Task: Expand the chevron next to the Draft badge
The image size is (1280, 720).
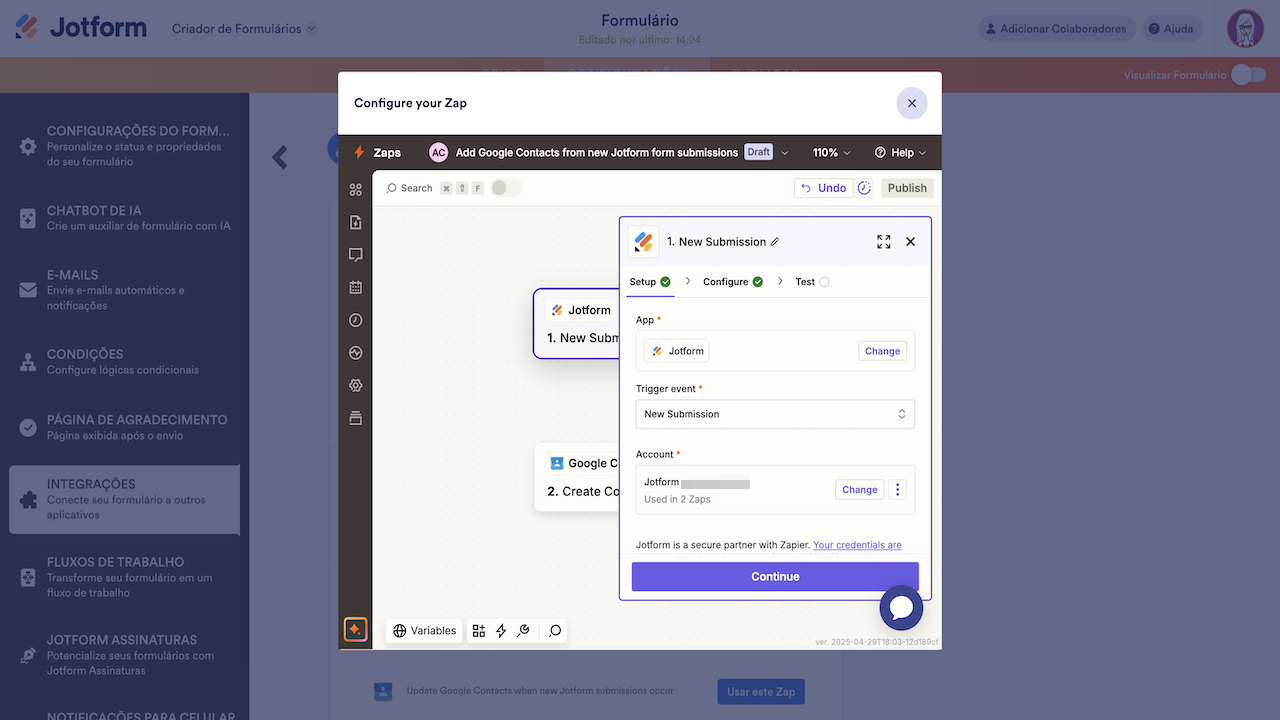Action: pos(784,152)
